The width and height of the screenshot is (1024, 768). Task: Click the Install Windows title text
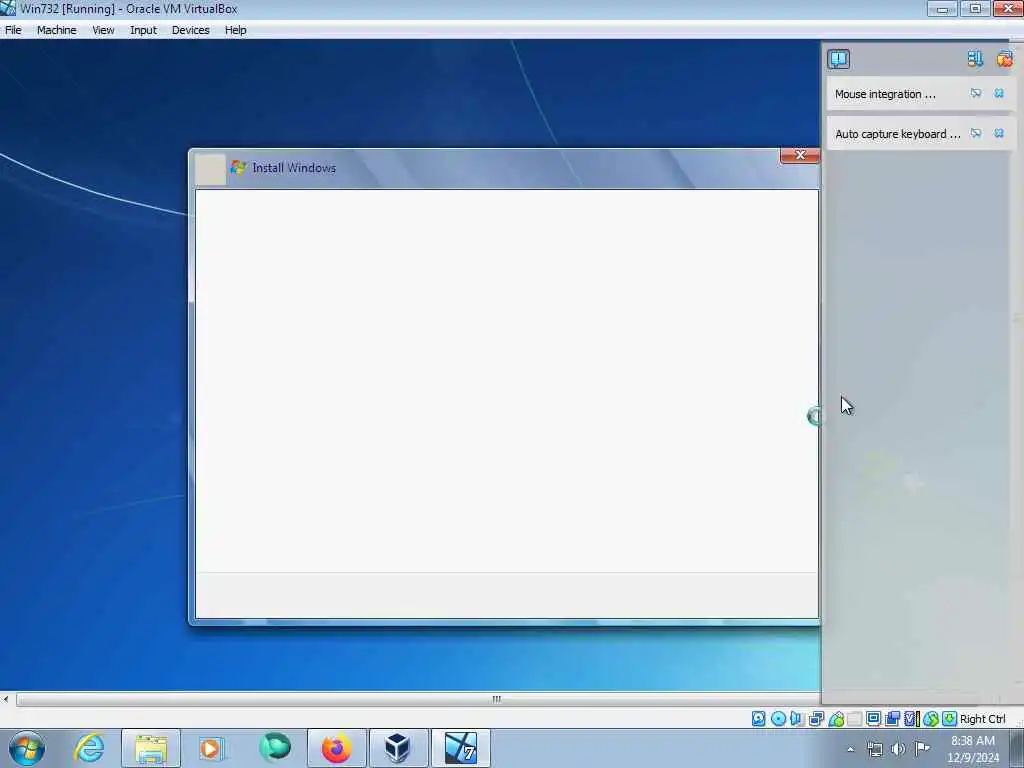[294, 168]
